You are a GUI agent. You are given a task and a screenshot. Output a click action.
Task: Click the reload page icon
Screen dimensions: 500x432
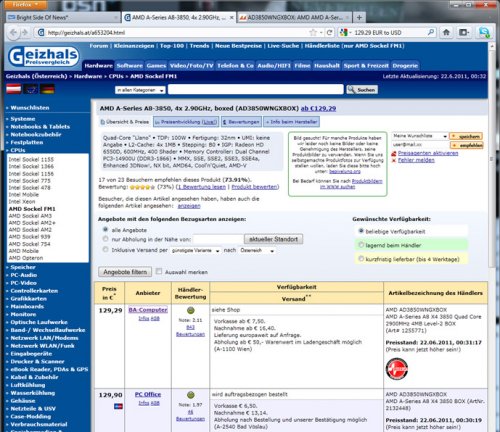coord(329,32)
